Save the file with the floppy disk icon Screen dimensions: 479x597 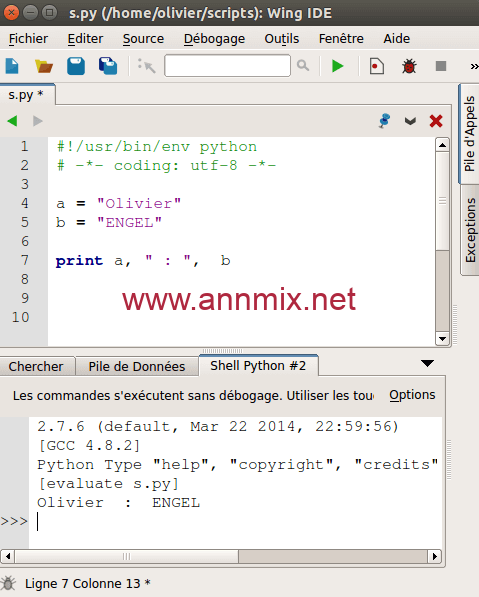76,66
